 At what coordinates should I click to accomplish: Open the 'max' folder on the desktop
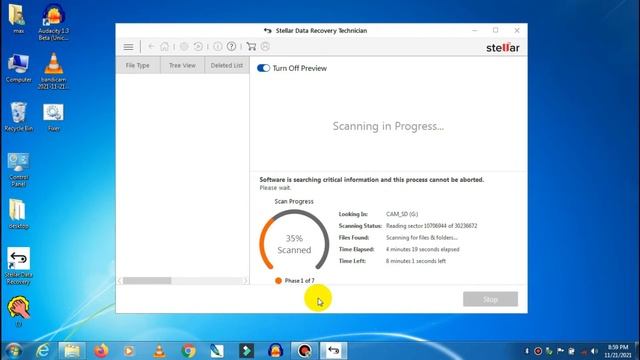(18, 19)
